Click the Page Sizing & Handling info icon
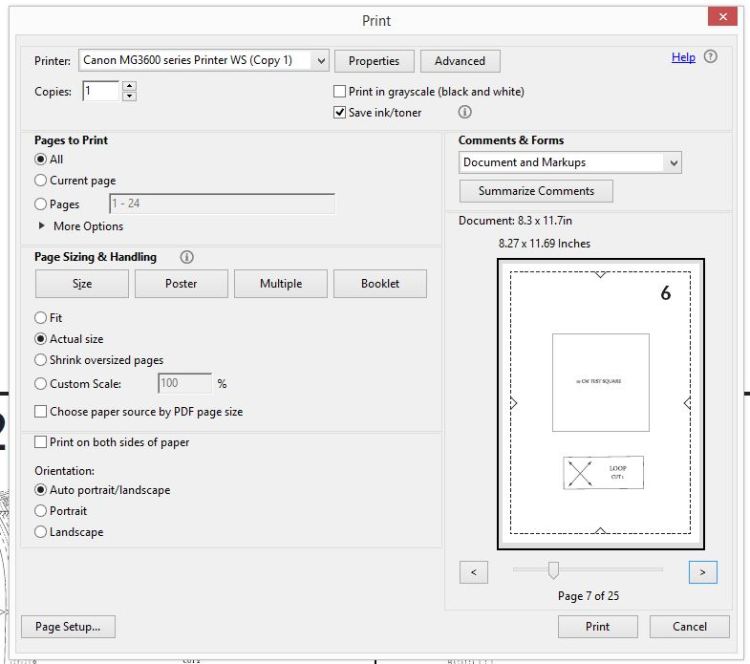Image resolution: width=750 pixels, height=664 pixels. click(x=185, y=257)
